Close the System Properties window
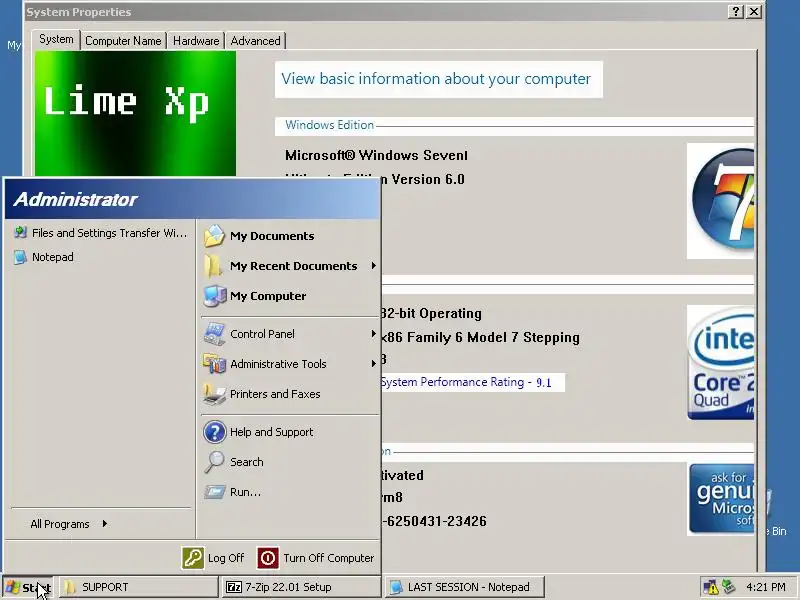 (754, 12)
